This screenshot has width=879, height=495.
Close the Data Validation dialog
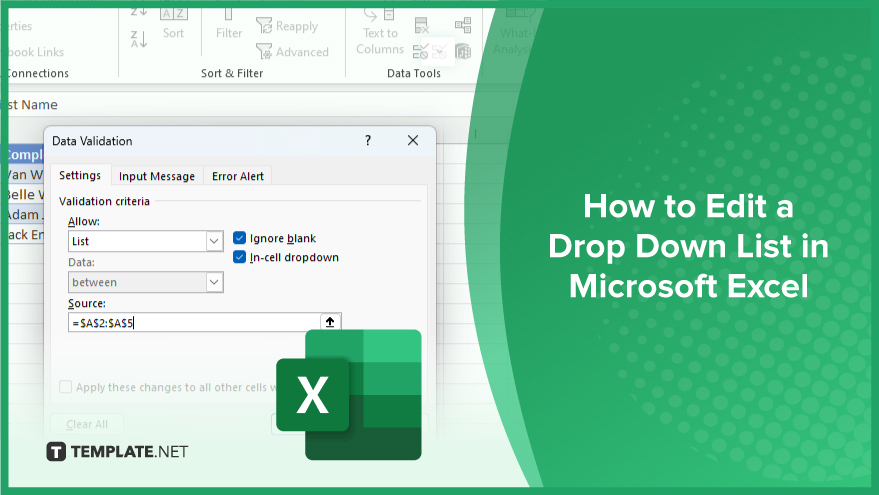pyautogui.click(x=413, y=140)
